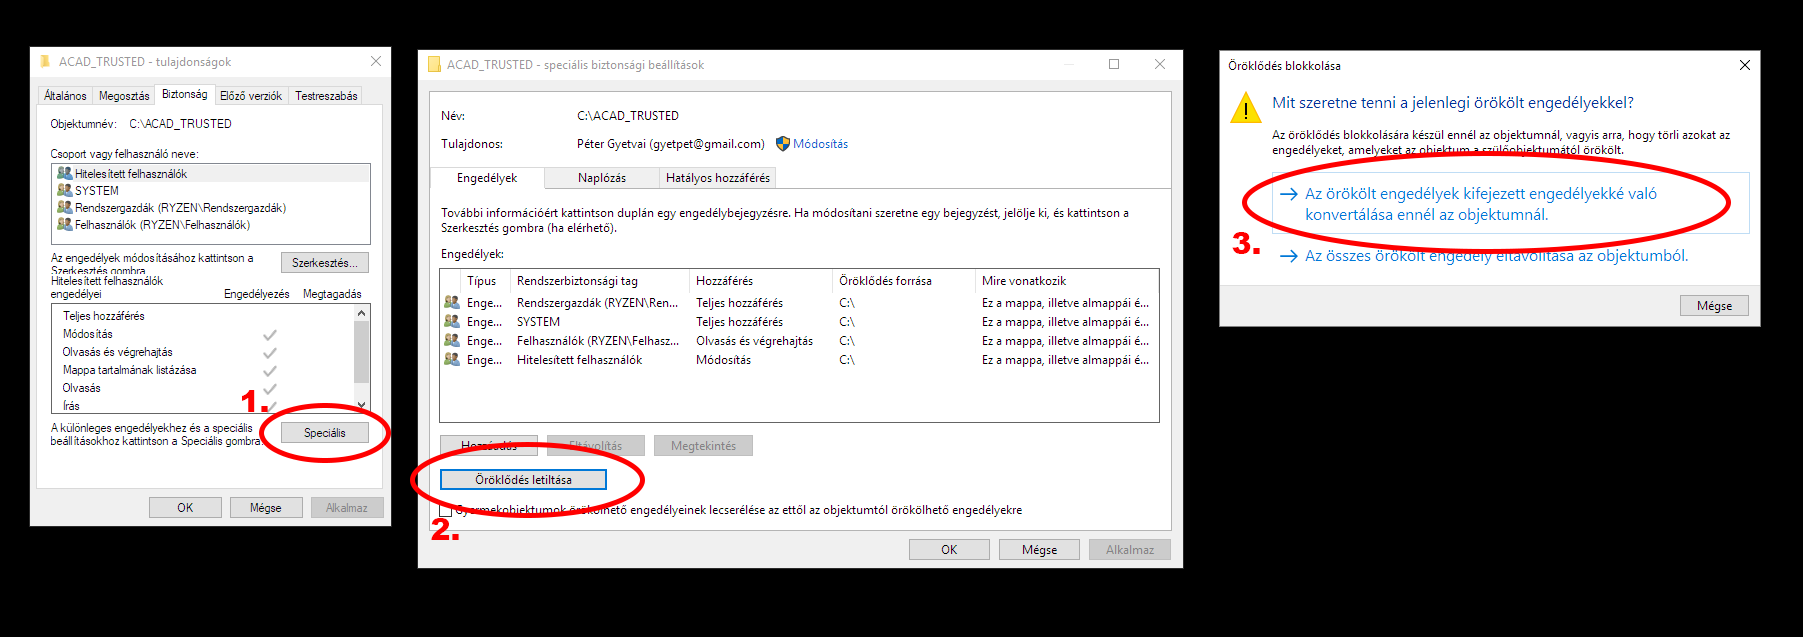Switch to the Naplózás tab
The width and height of the screenshot is (1803, 637).
click(601, 178)
